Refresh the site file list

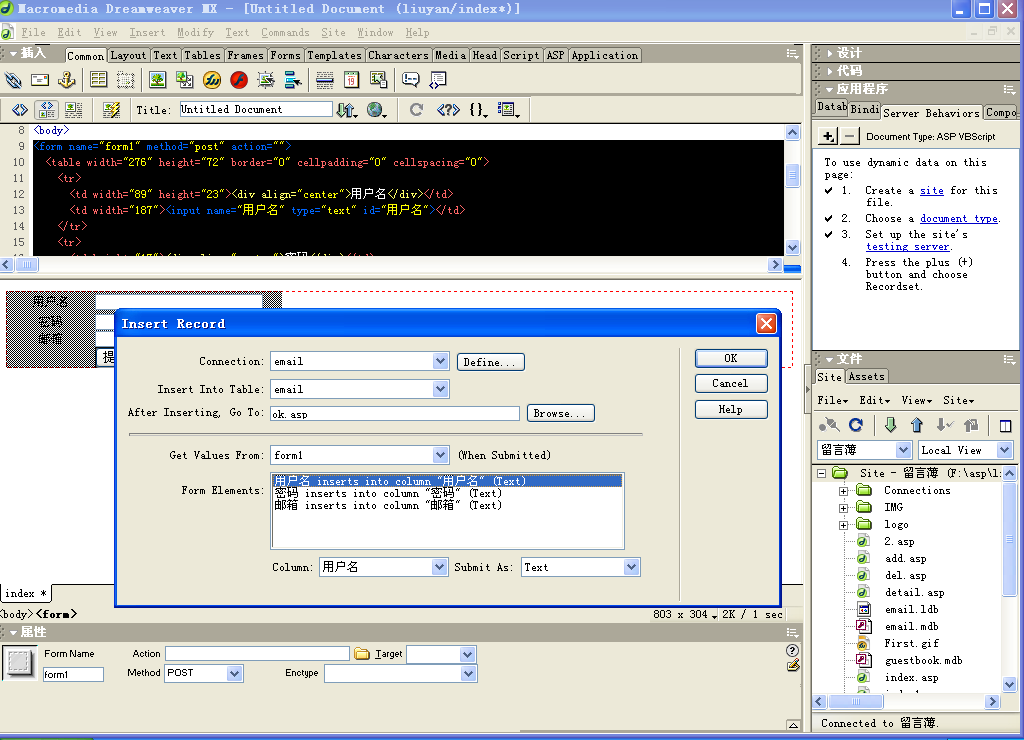pyautogui.click(x=856, y=425)
